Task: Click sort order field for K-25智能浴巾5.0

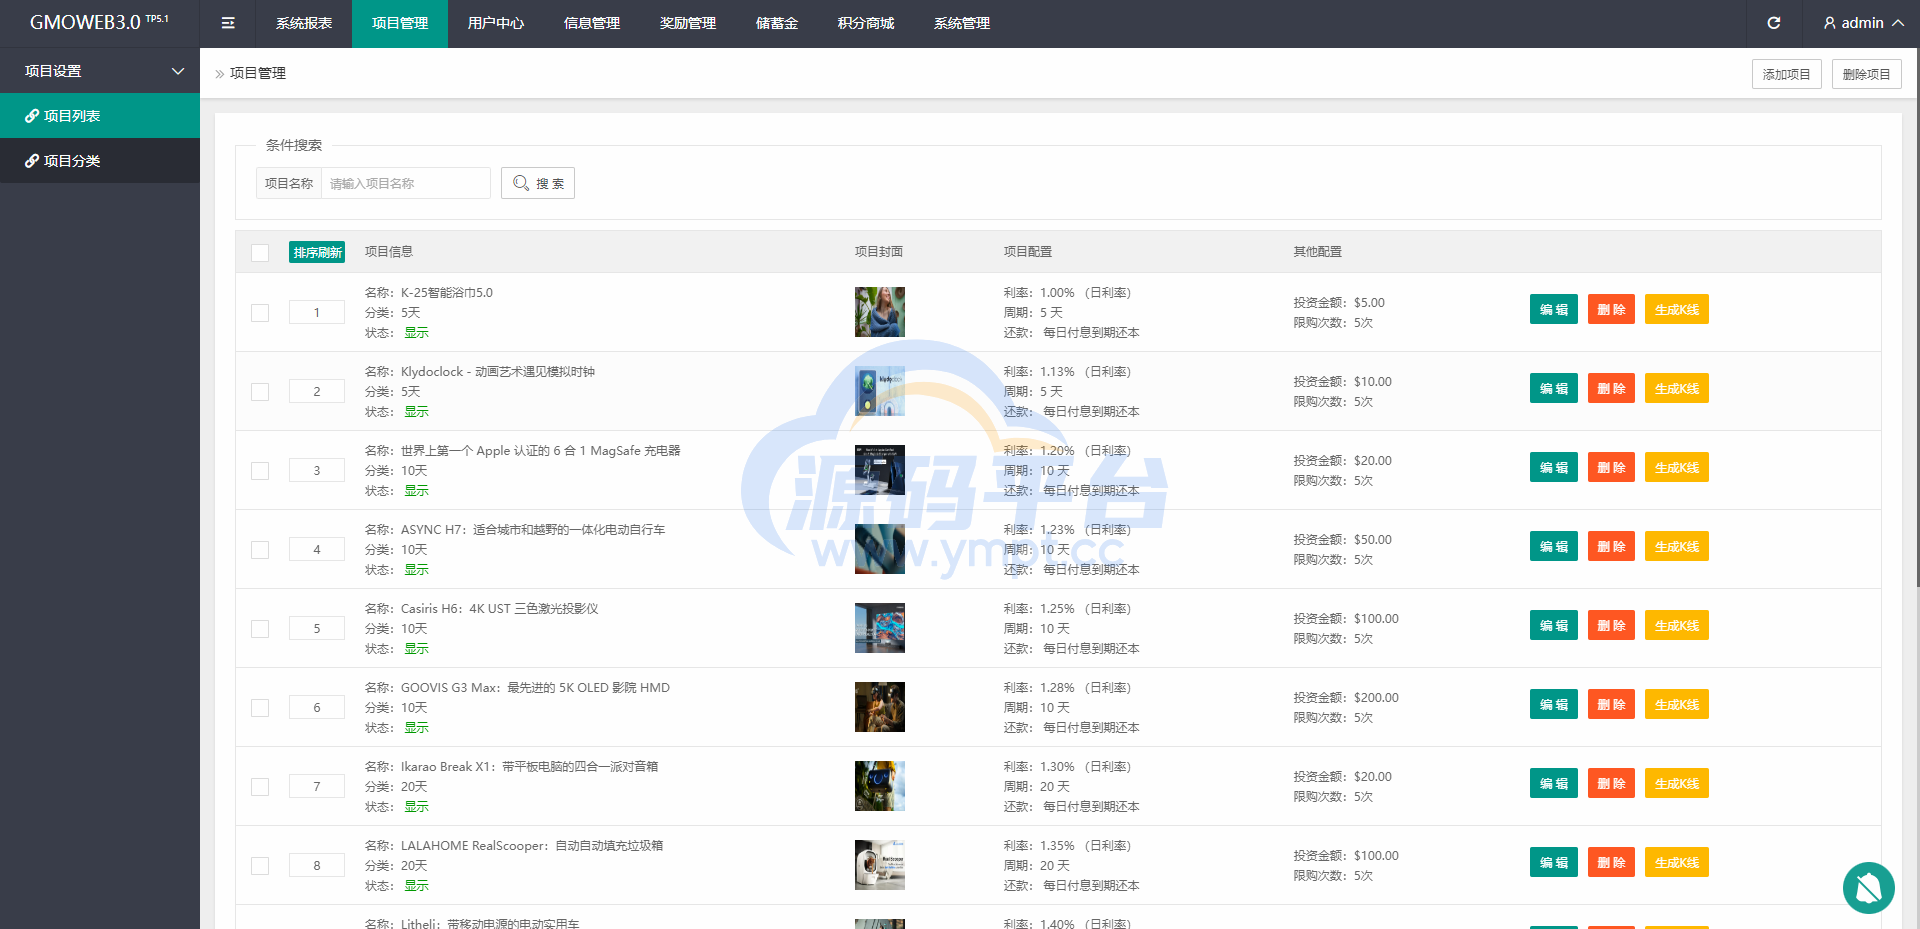Action: (x=317, y=312)
